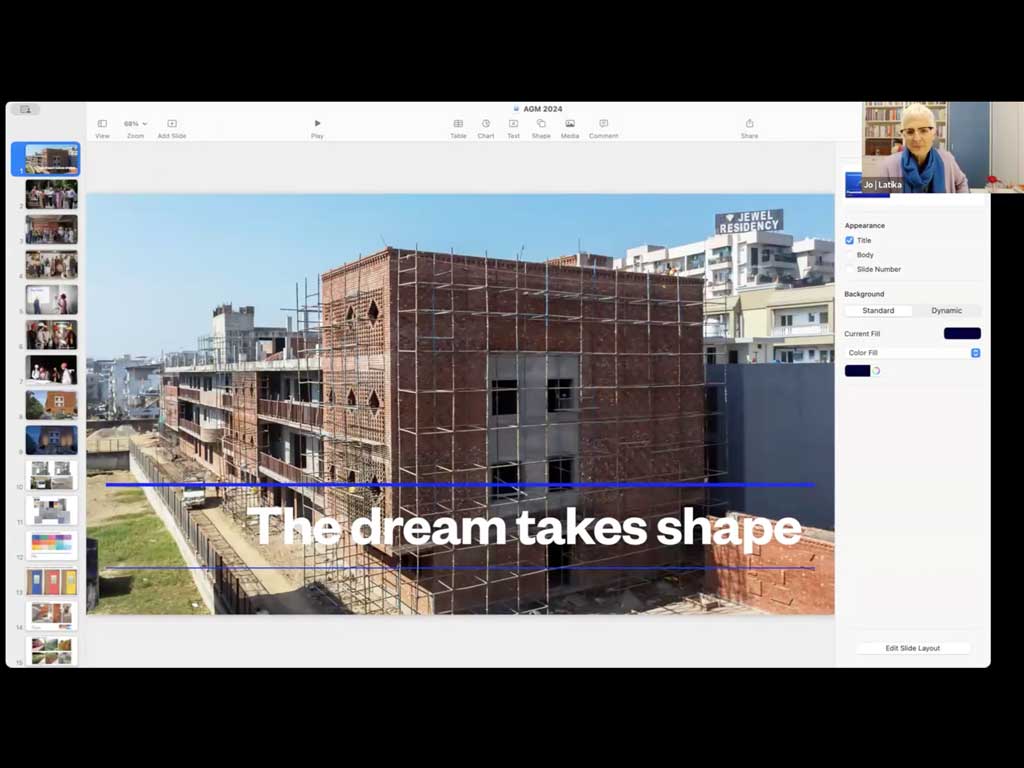This screenshot has height=768, width=1024.
Task: Click the Edit Slide Layout button
Action: (912, 648)
